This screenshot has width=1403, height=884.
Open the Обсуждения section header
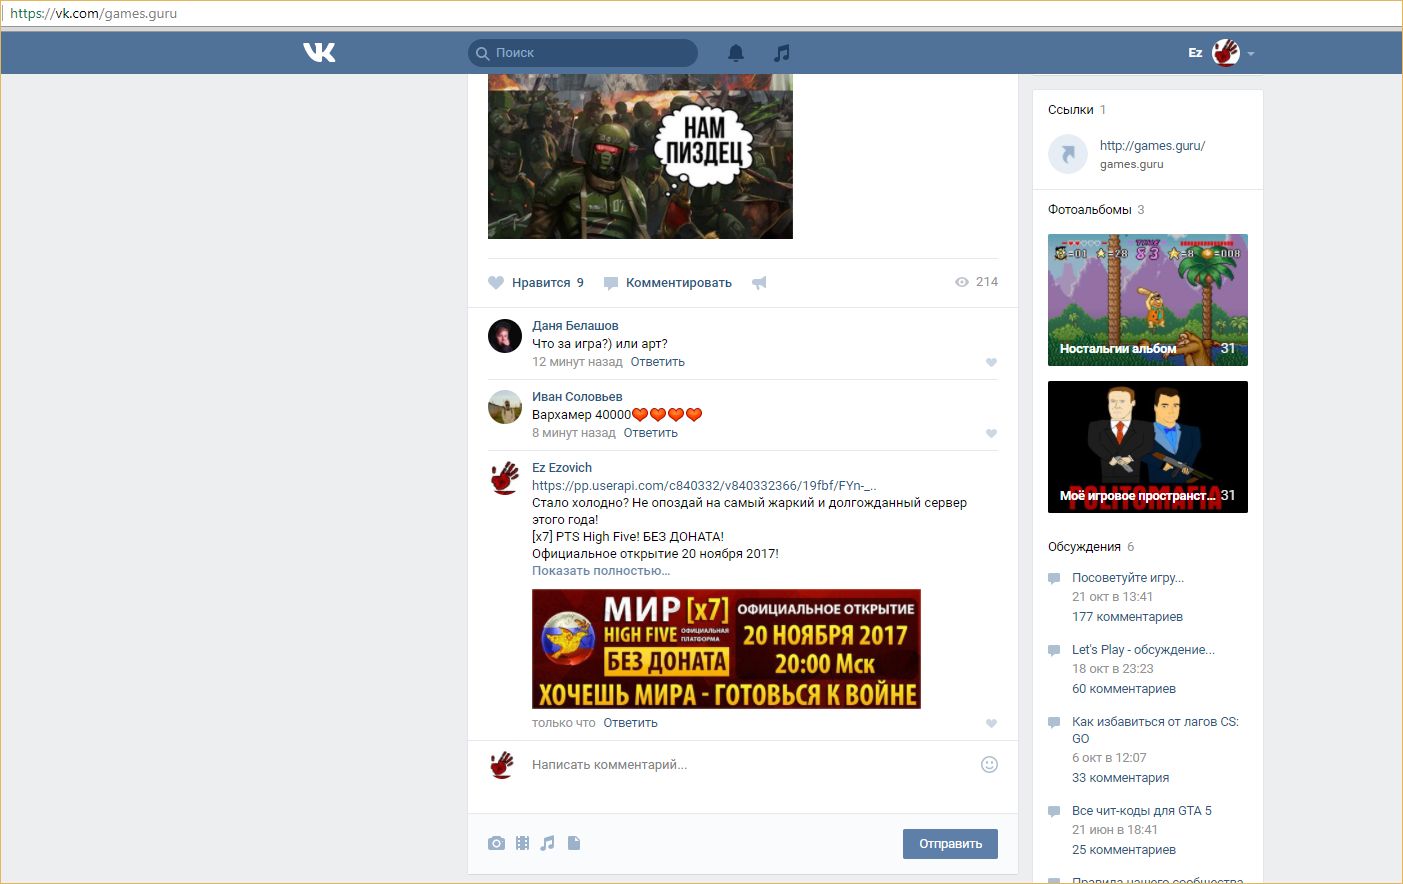tap(1091, 547)
